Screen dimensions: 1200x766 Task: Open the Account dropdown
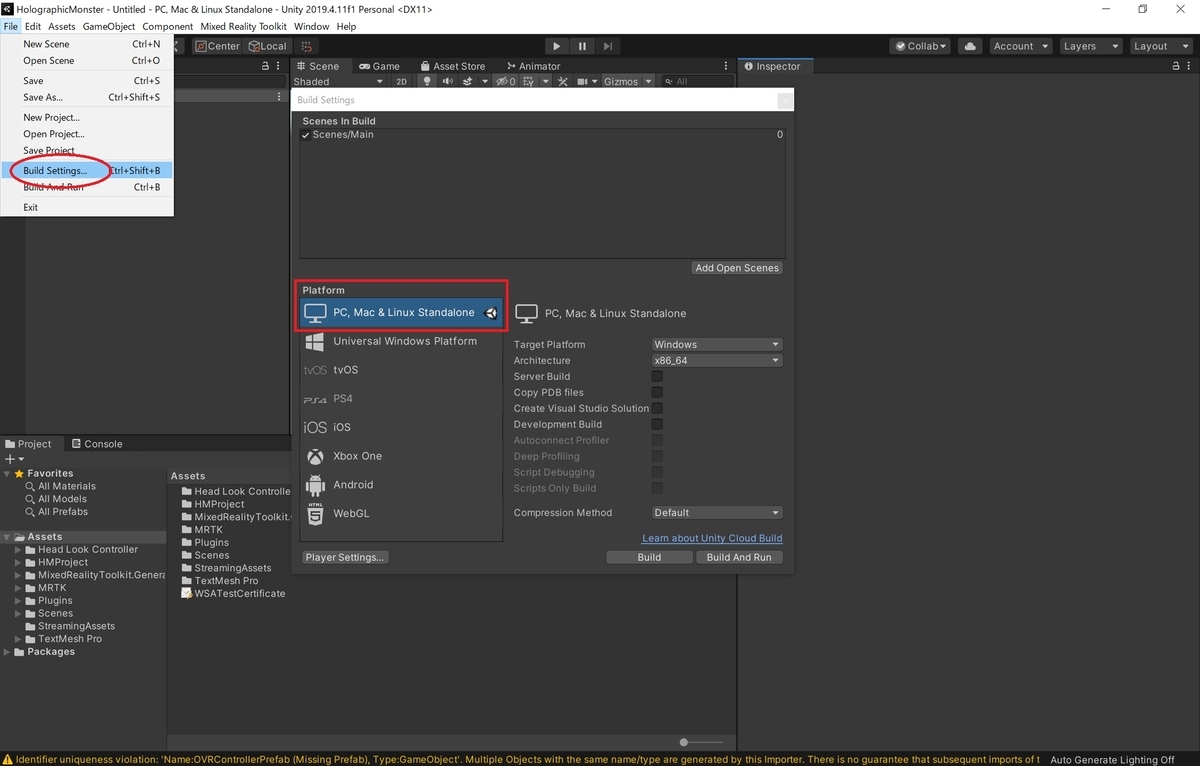point(1020,46)
